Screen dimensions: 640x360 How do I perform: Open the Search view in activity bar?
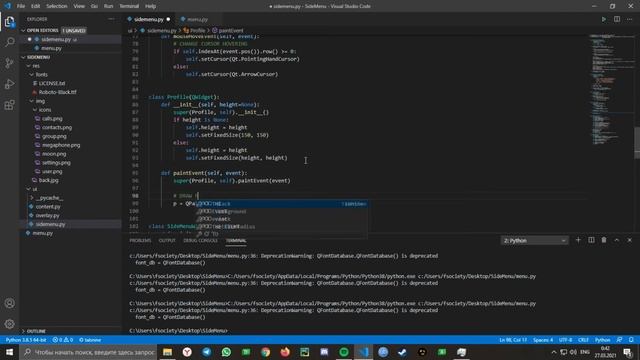9,42
